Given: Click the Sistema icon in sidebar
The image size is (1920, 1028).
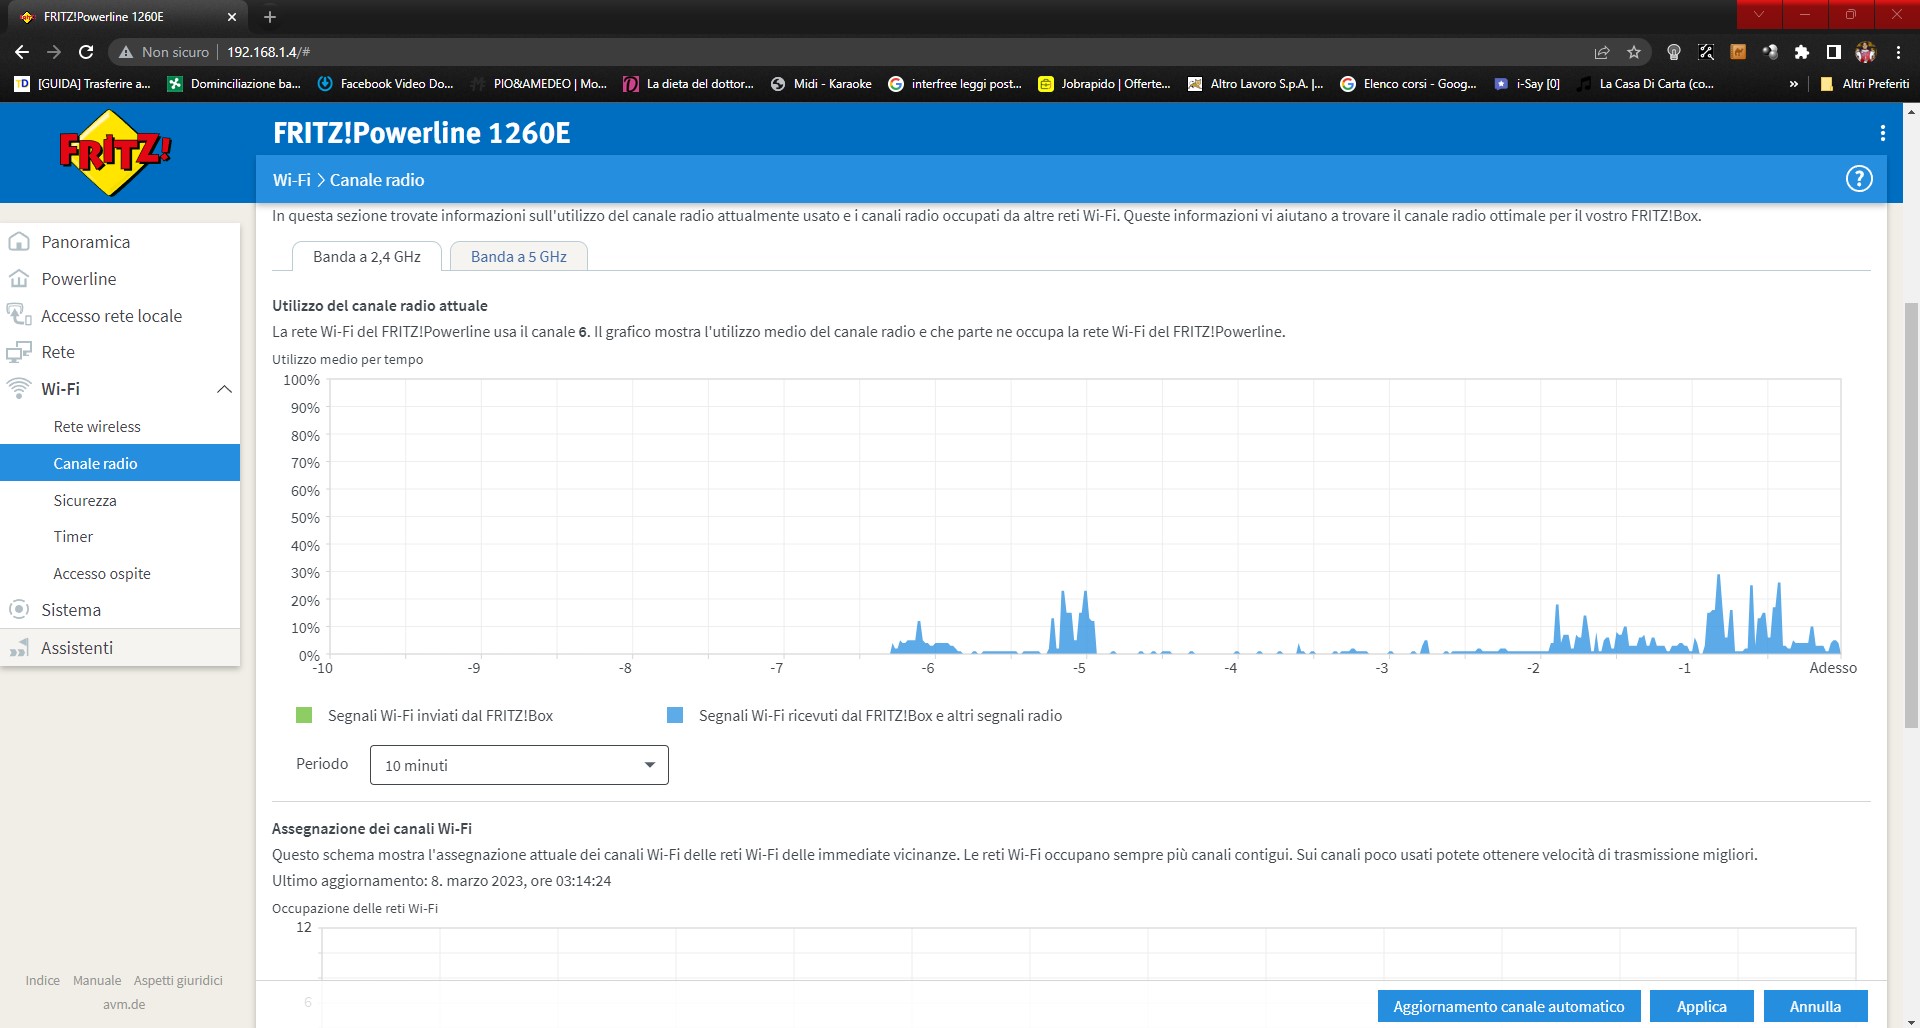Looking at the screenshot, I should click(x=19, y=609).
